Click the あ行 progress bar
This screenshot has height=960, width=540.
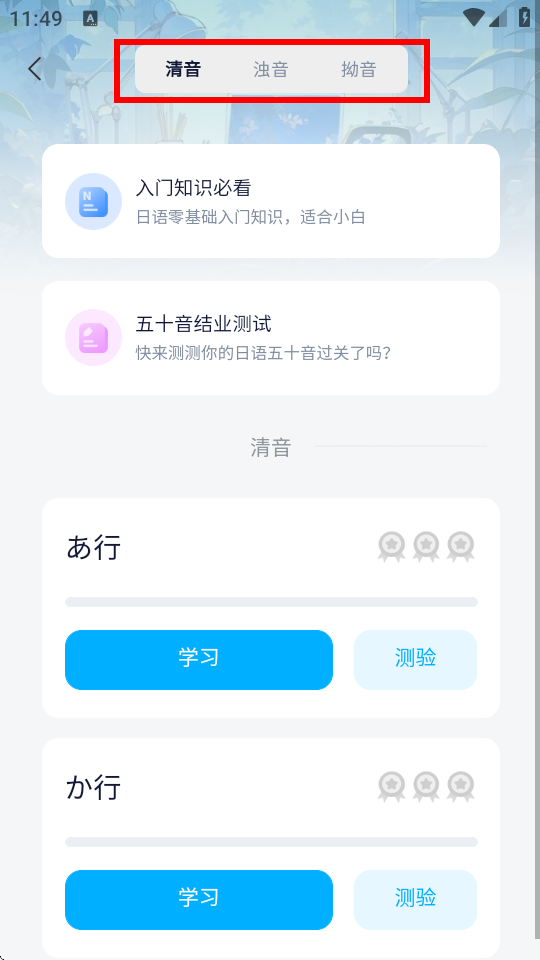click(271, 602)
